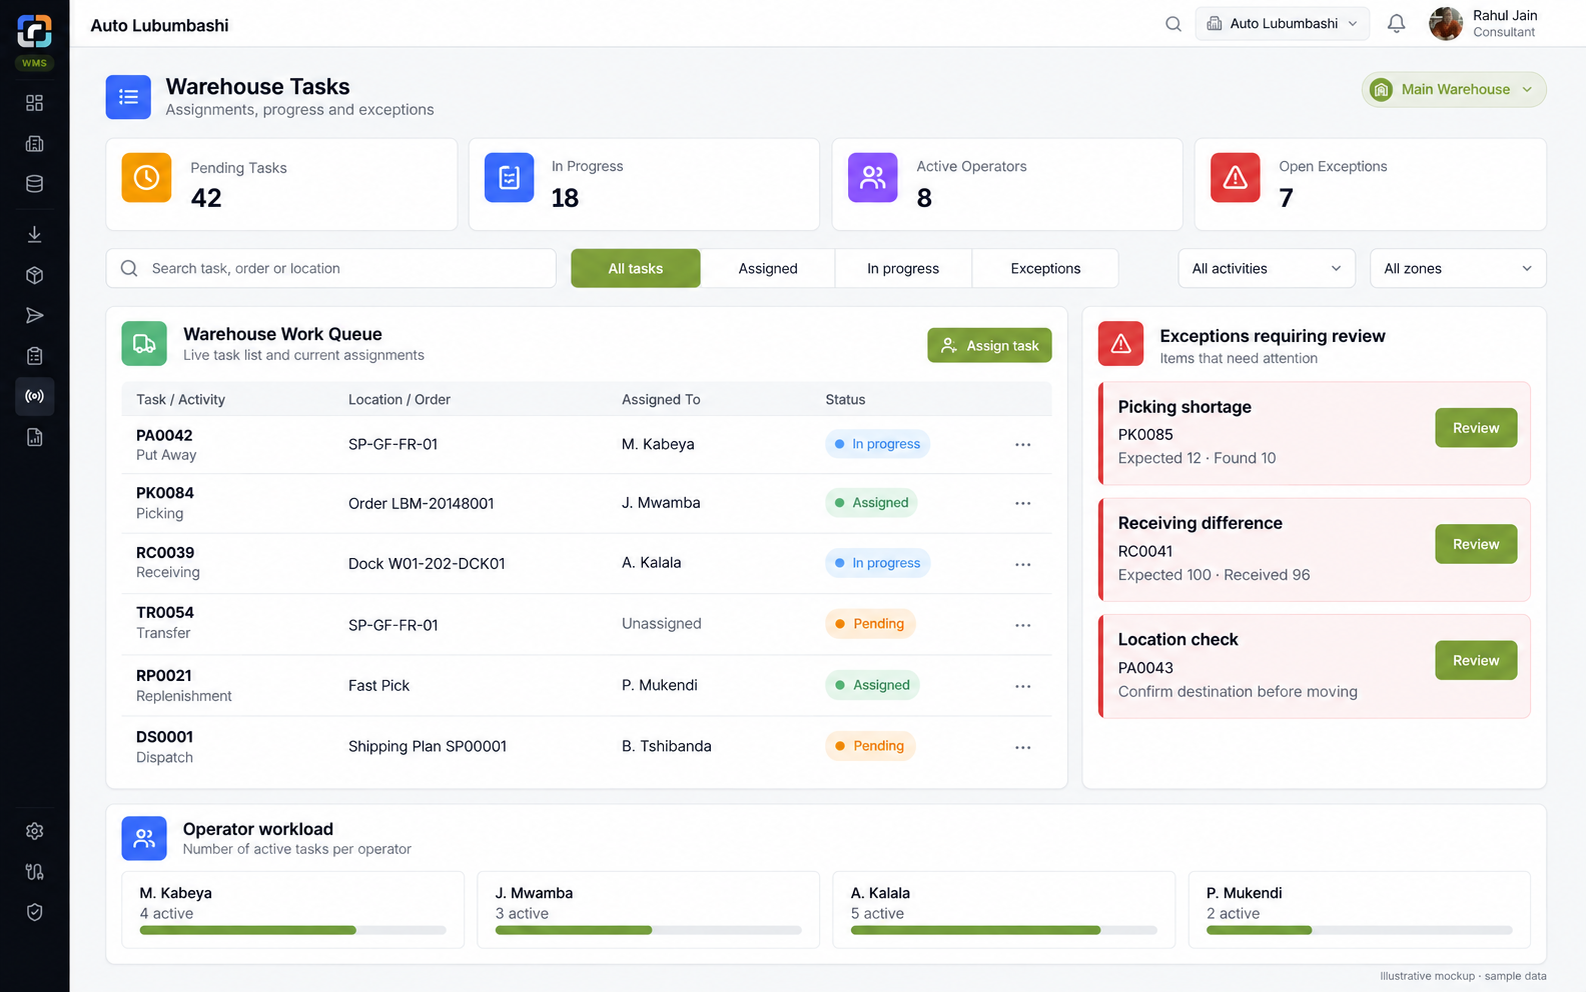The width and height of the screenshot is (1586, 992).
Task: Select the download arrow icon in sidebar
Action: pyautogui.click(x=34, y=234)
